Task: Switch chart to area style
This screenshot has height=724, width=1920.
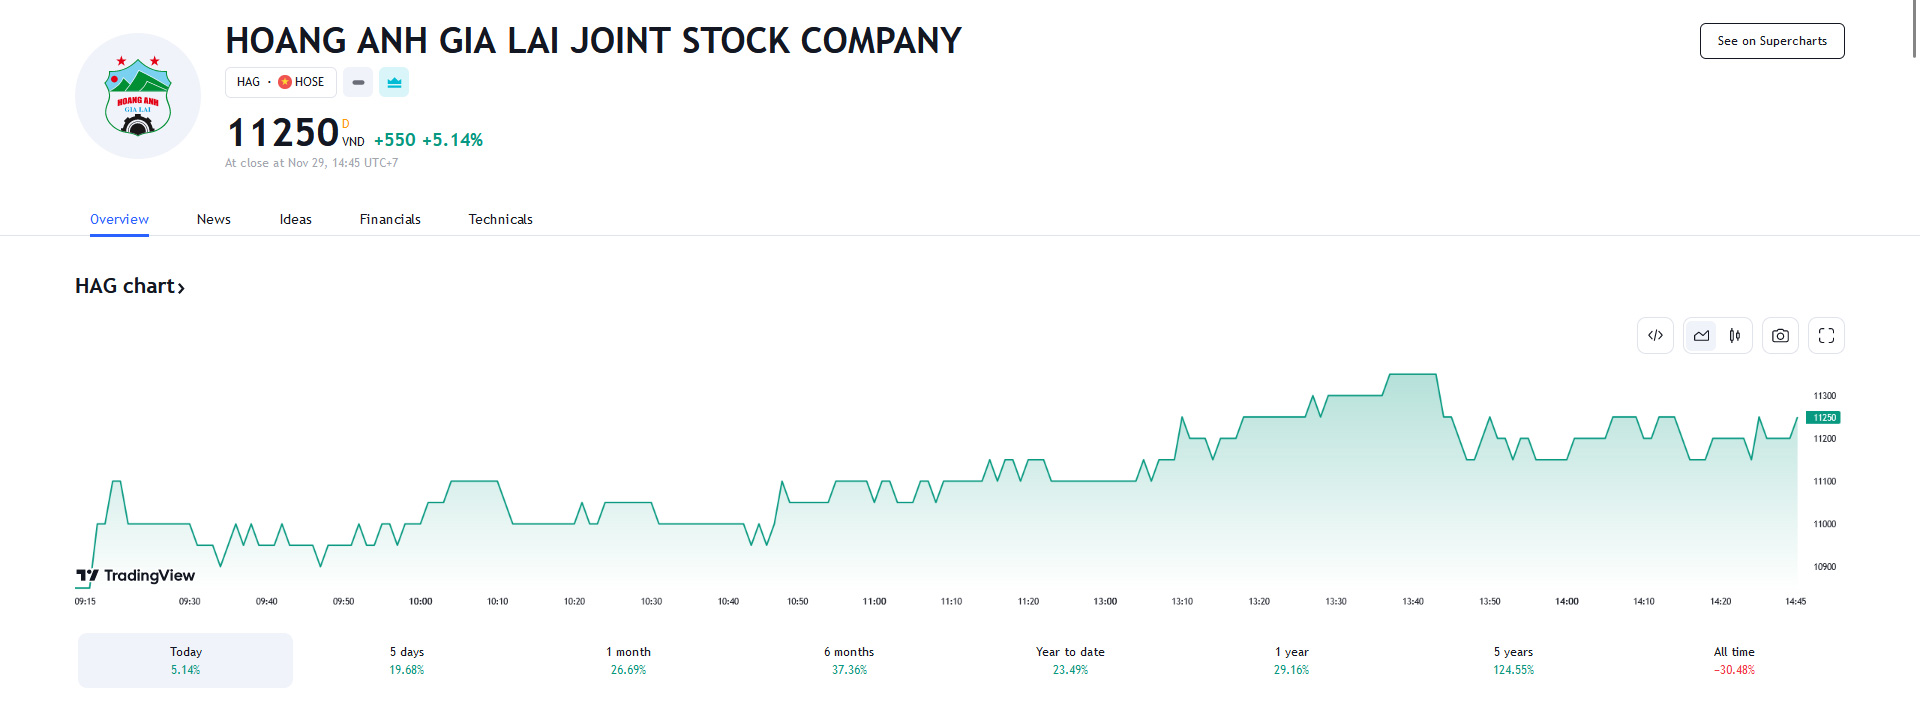Action: pos(1701,336)
